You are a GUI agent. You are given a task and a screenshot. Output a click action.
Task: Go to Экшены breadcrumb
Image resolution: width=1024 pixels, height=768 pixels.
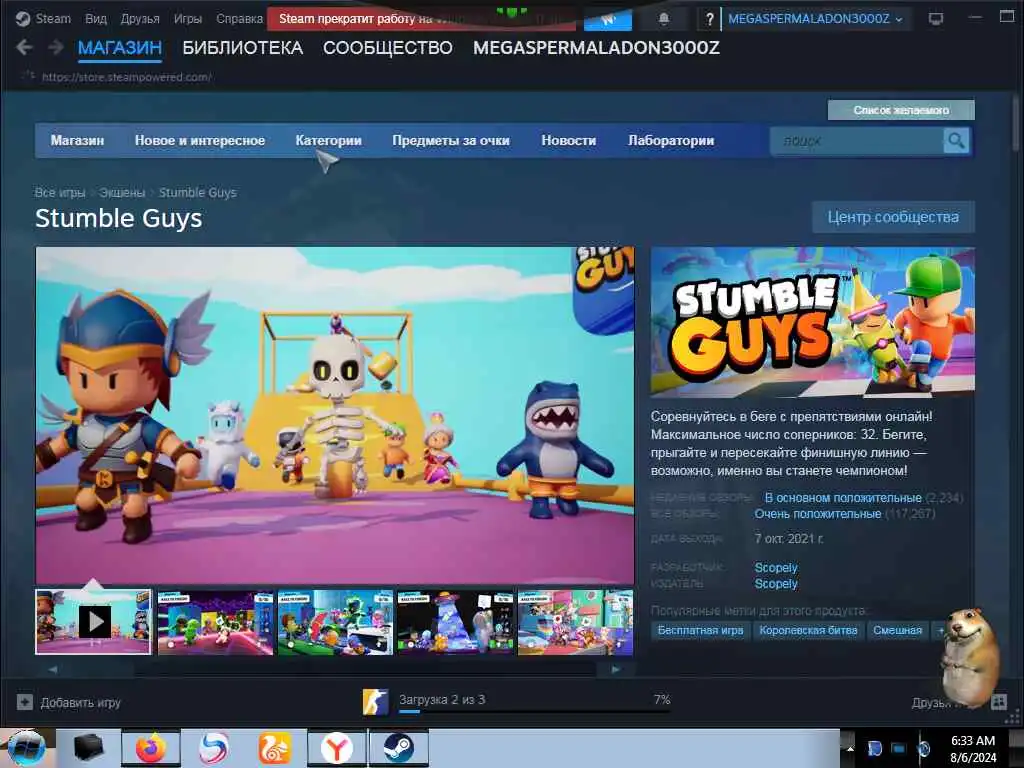[x=122, y=193]
